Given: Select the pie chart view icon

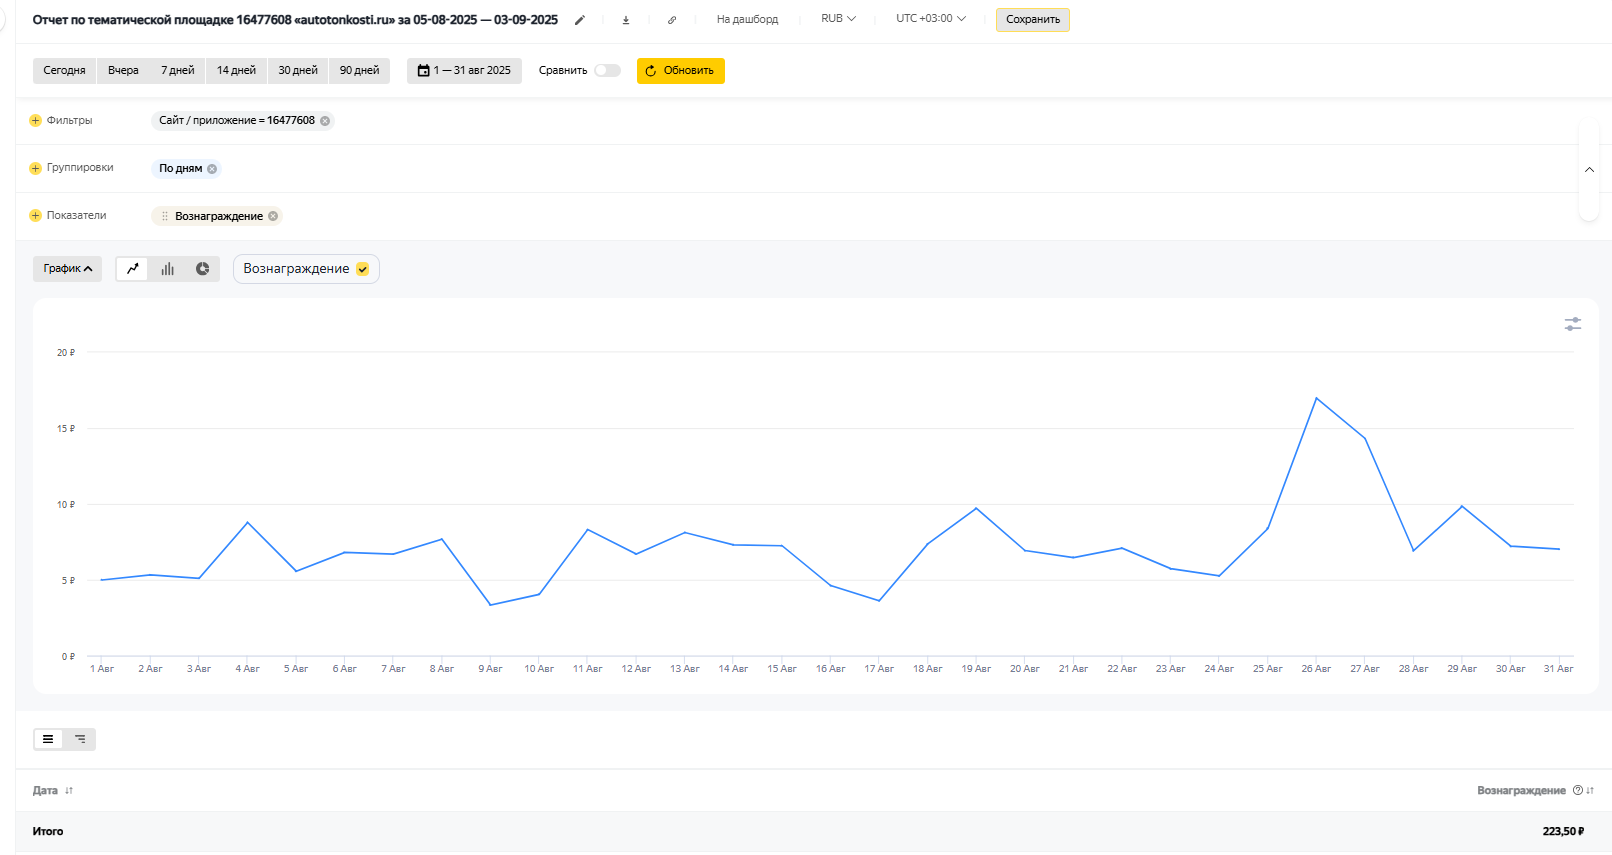Looking at the screenshot, I should (202, 268).
